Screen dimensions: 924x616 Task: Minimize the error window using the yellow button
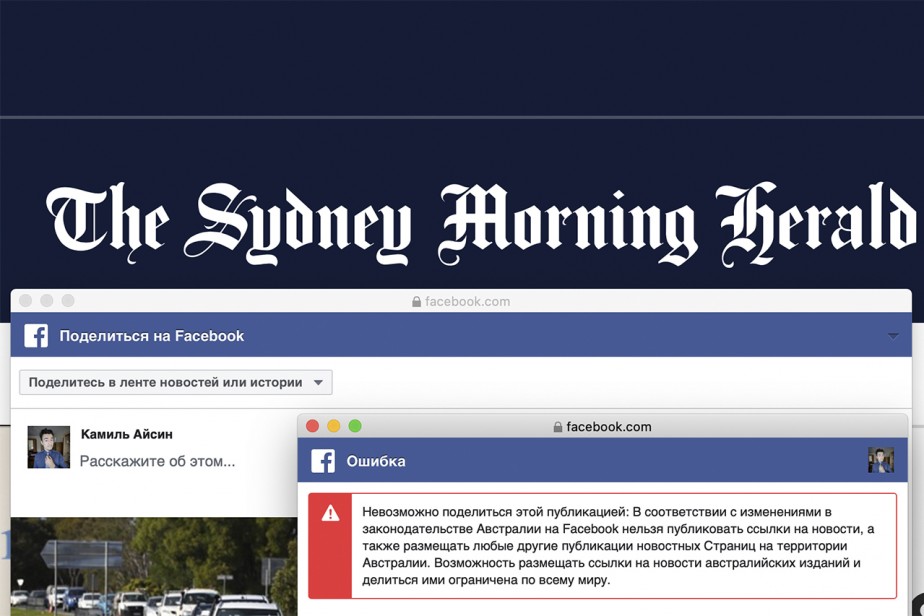pos(333,426)
